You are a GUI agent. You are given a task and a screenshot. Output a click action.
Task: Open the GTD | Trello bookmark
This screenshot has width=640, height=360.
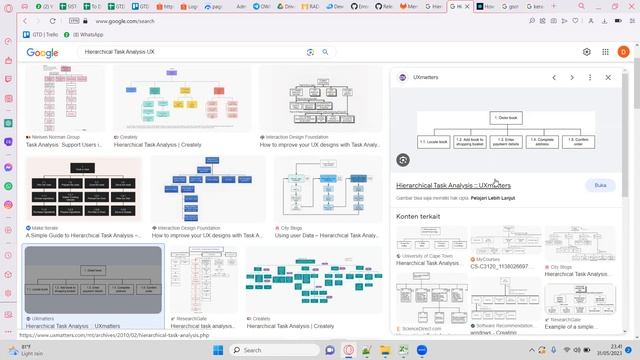(x=40, y=35)
